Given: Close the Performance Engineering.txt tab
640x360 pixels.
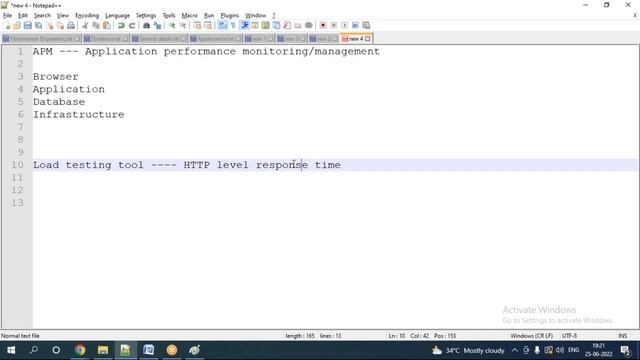Looking at the screenshot, I should 77,39.
